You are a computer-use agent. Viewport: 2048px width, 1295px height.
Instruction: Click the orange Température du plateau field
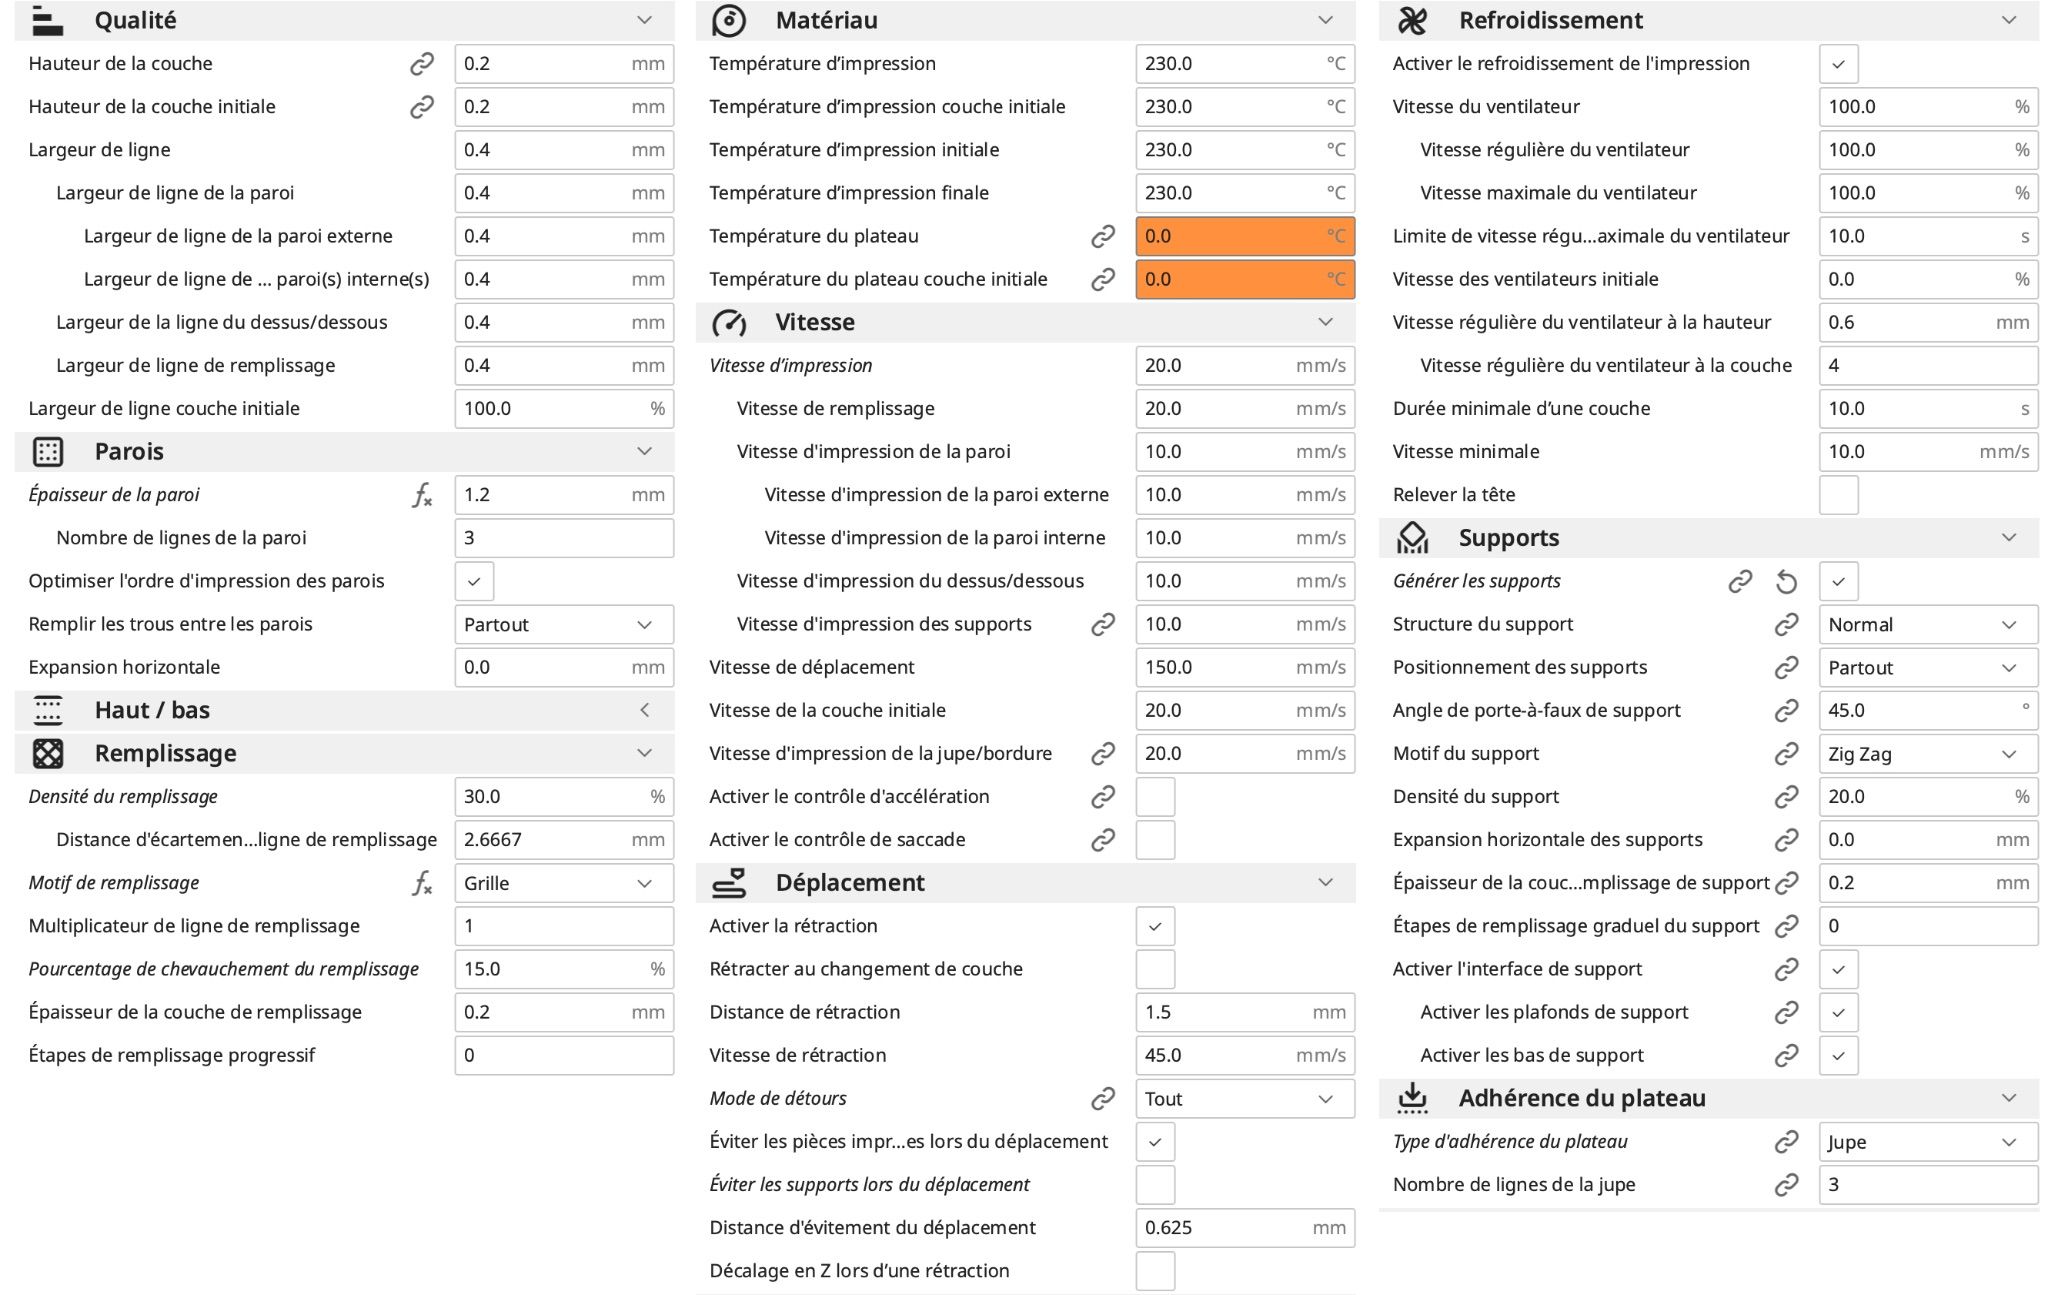[1244, 237]
